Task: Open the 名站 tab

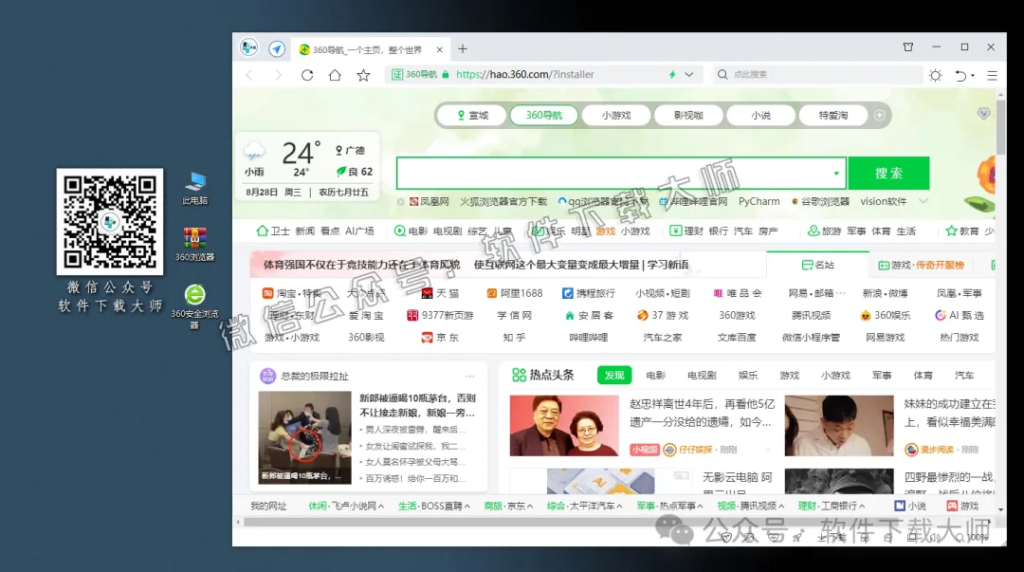Action: click(818, 264)
